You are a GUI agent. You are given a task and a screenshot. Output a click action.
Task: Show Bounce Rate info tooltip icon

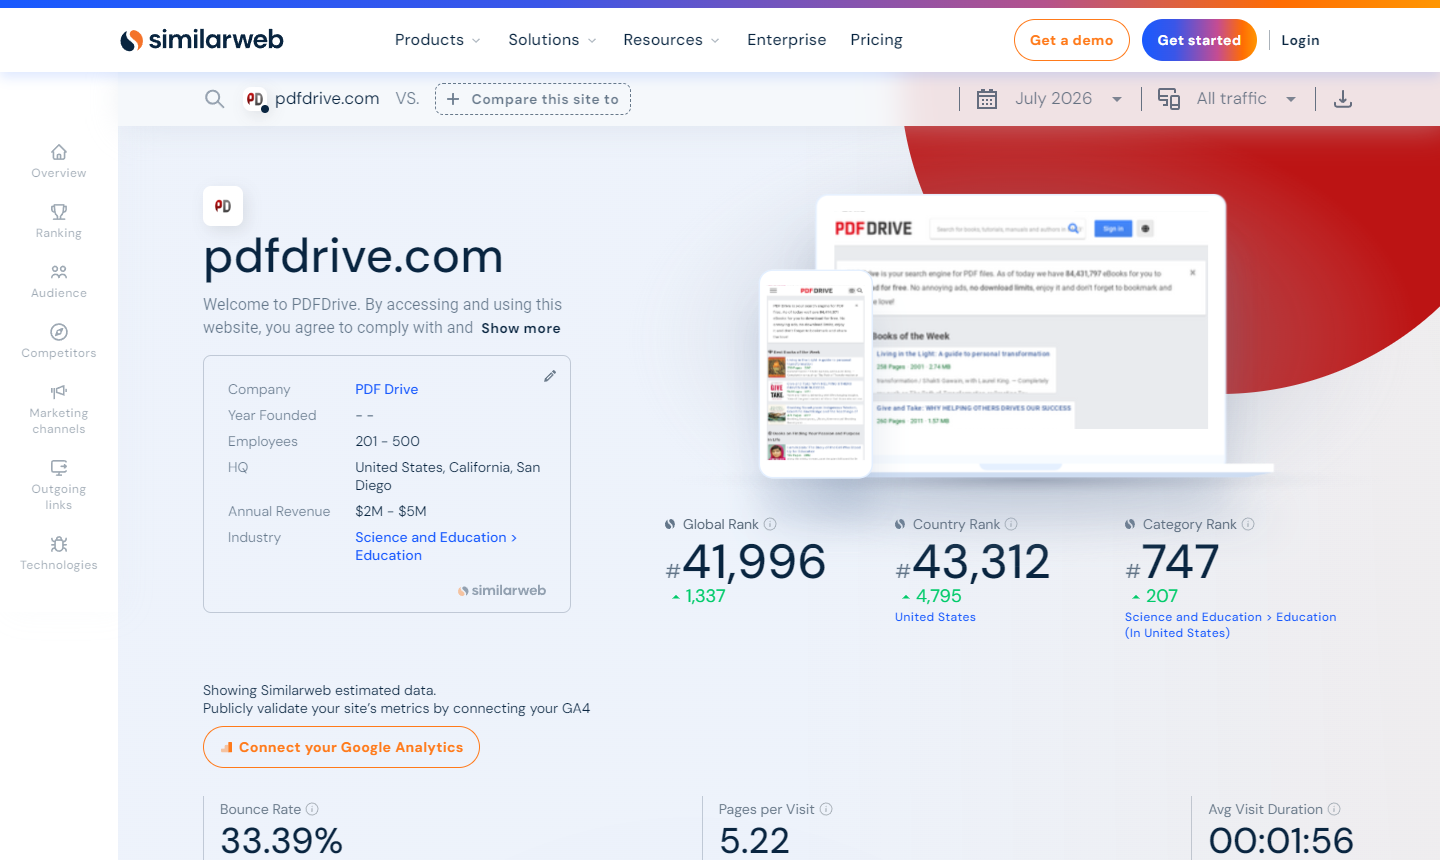(312, 809)
